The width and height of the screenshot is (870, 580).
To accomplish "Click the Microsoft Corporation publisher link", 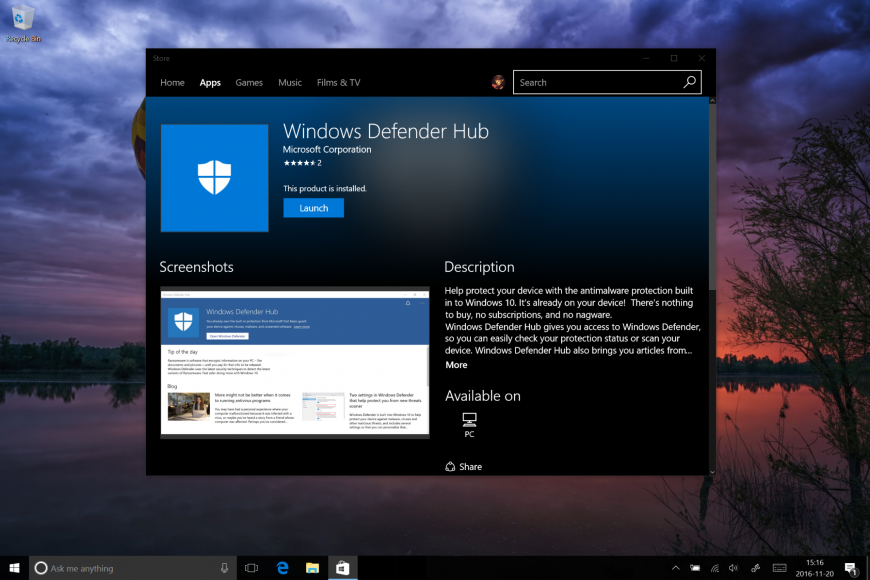I will 327,150.
